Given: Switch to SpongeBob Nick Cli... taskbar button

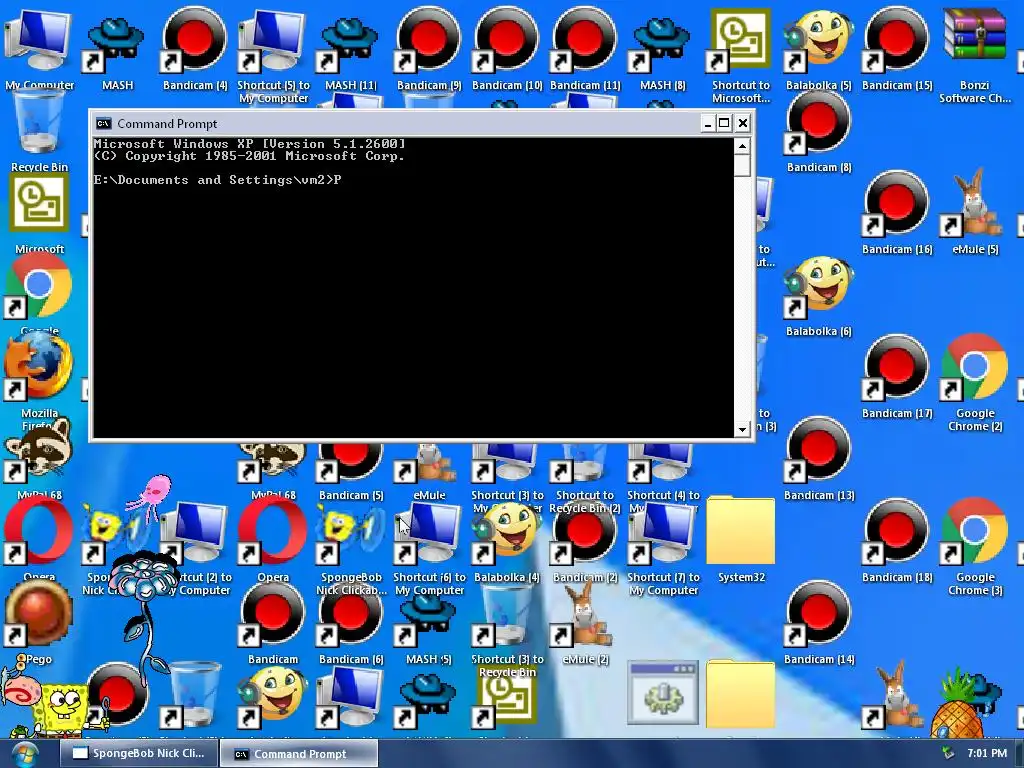Looking at the screenshot, I should 139,753.
